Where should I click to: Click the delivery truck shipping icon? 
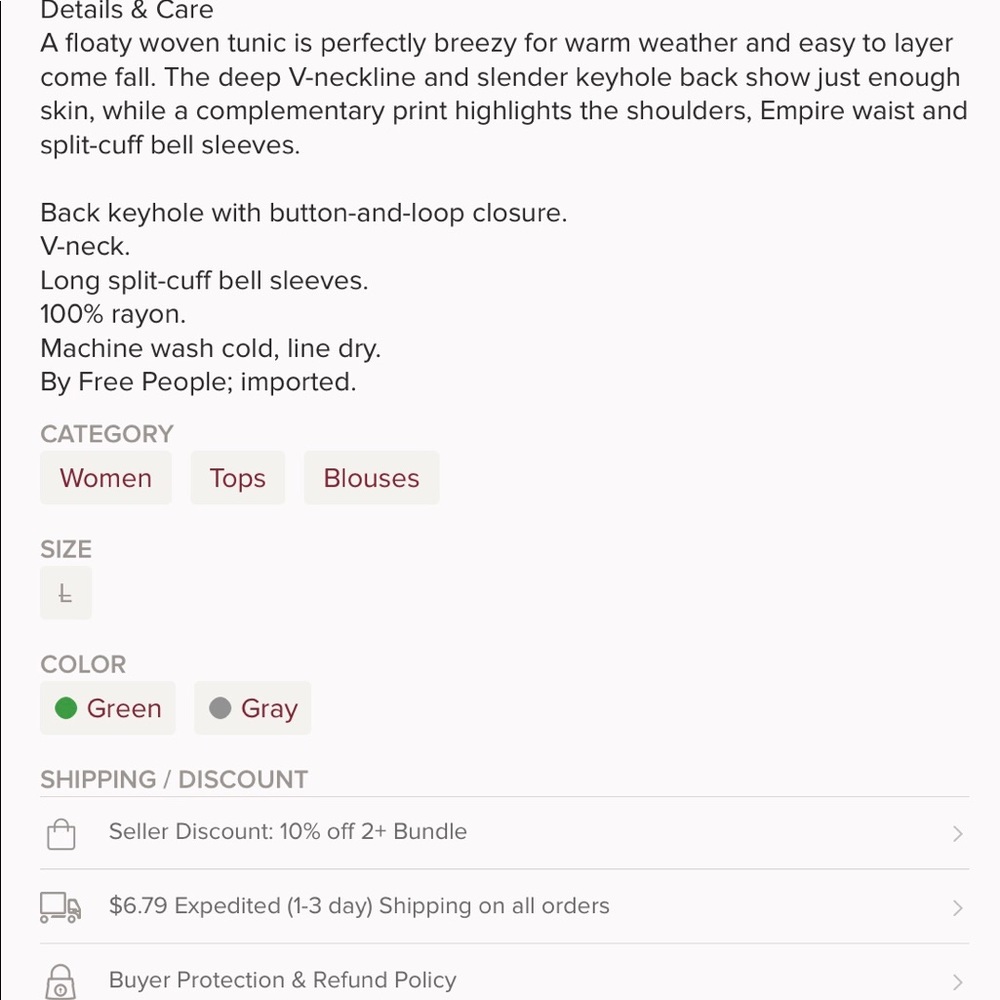pyautogui.click(x=60, y=907)
